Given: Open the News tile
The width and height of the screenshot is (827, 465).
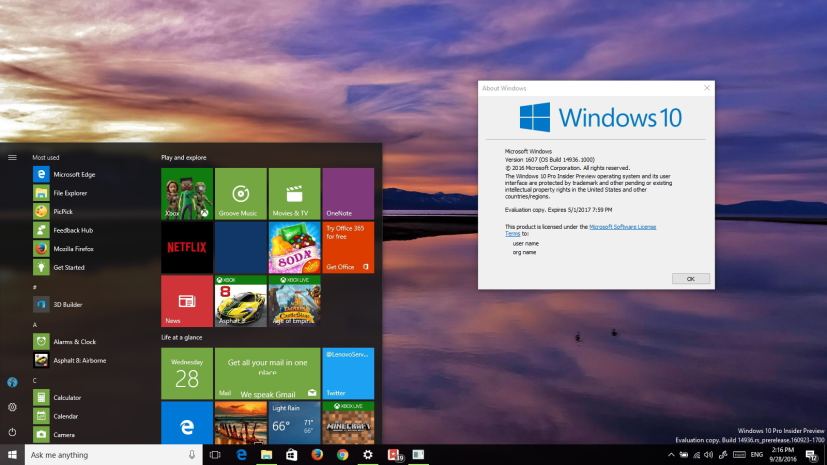Looking at the screenshot, I should tap(187, 301).
